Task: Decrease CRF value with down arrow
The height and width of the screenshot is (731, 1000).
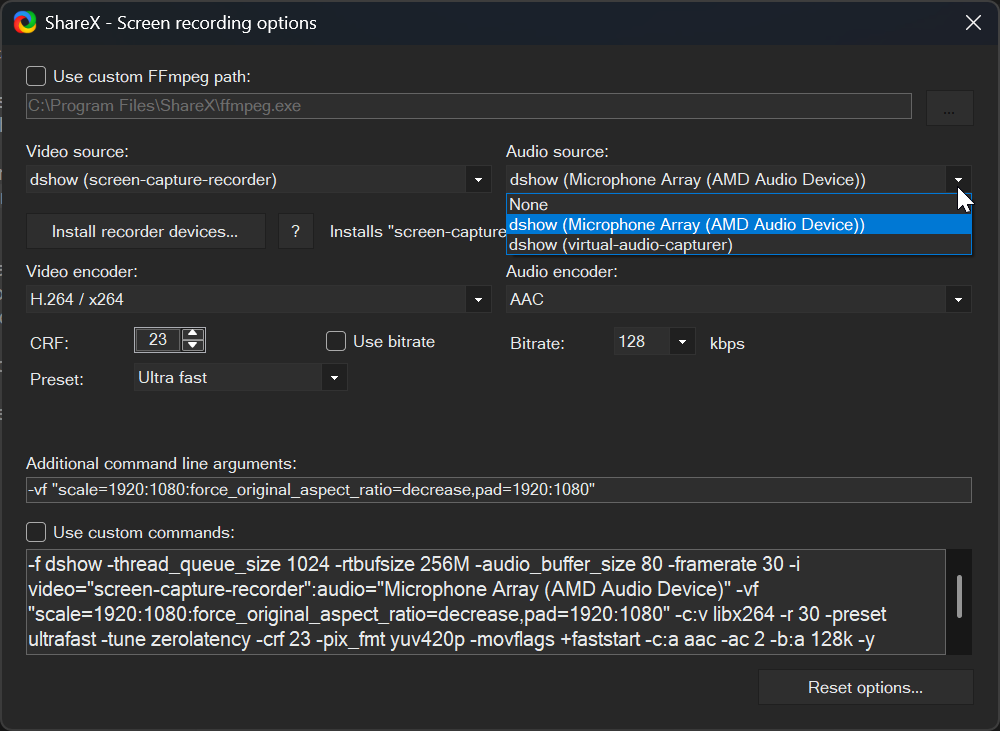Action: tap(193, 346)
